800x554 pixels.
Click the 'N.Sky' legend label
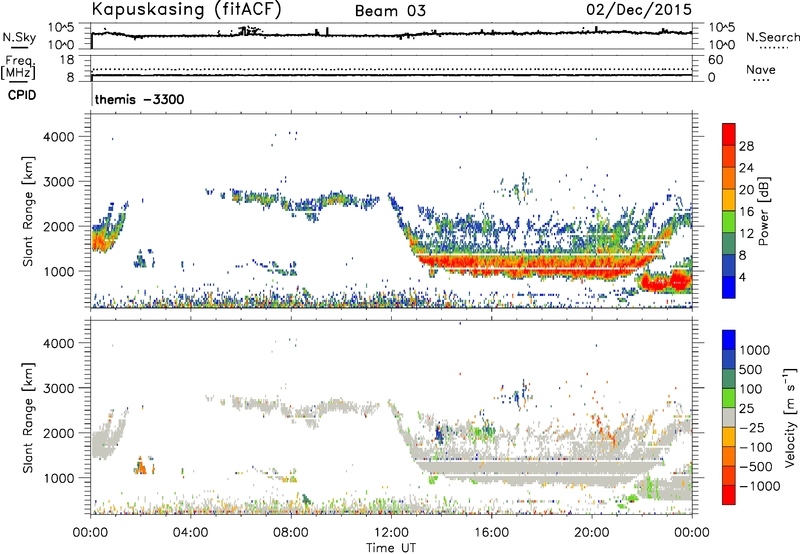coord(19,37)
